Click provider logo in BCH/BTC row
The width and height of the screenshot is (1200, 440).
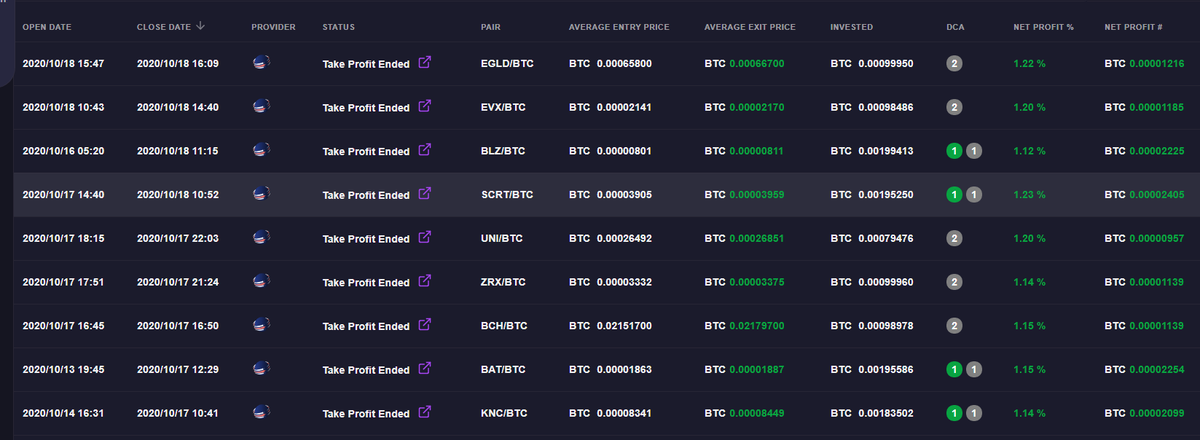[262, 325]
